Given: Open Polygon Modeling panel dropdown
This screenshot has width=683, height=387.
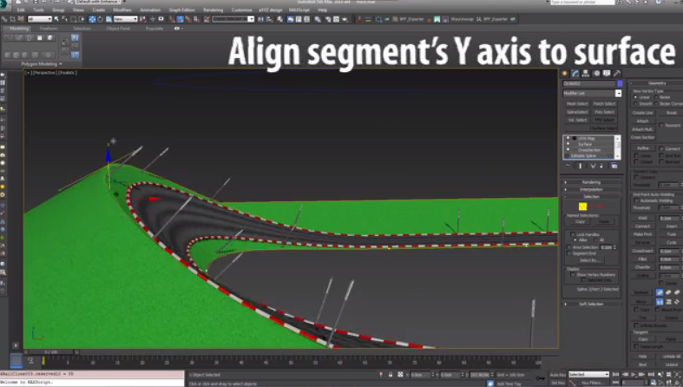Looking at the screenshot, I should 41,64.
